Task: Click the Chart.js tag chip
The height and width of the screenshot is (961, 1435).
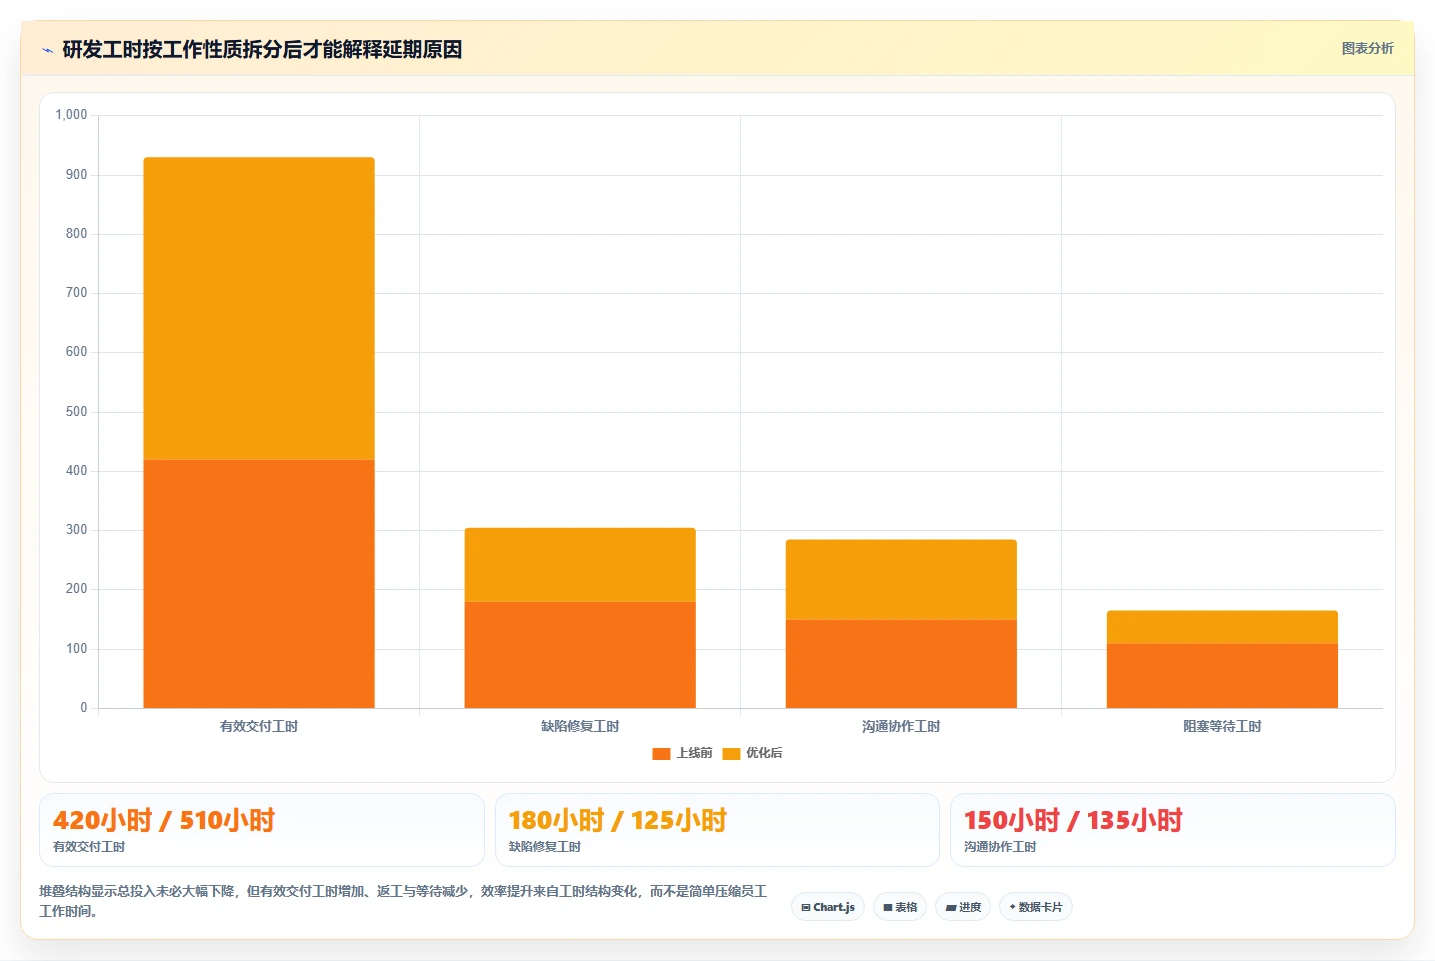Action: click(828, 907)
